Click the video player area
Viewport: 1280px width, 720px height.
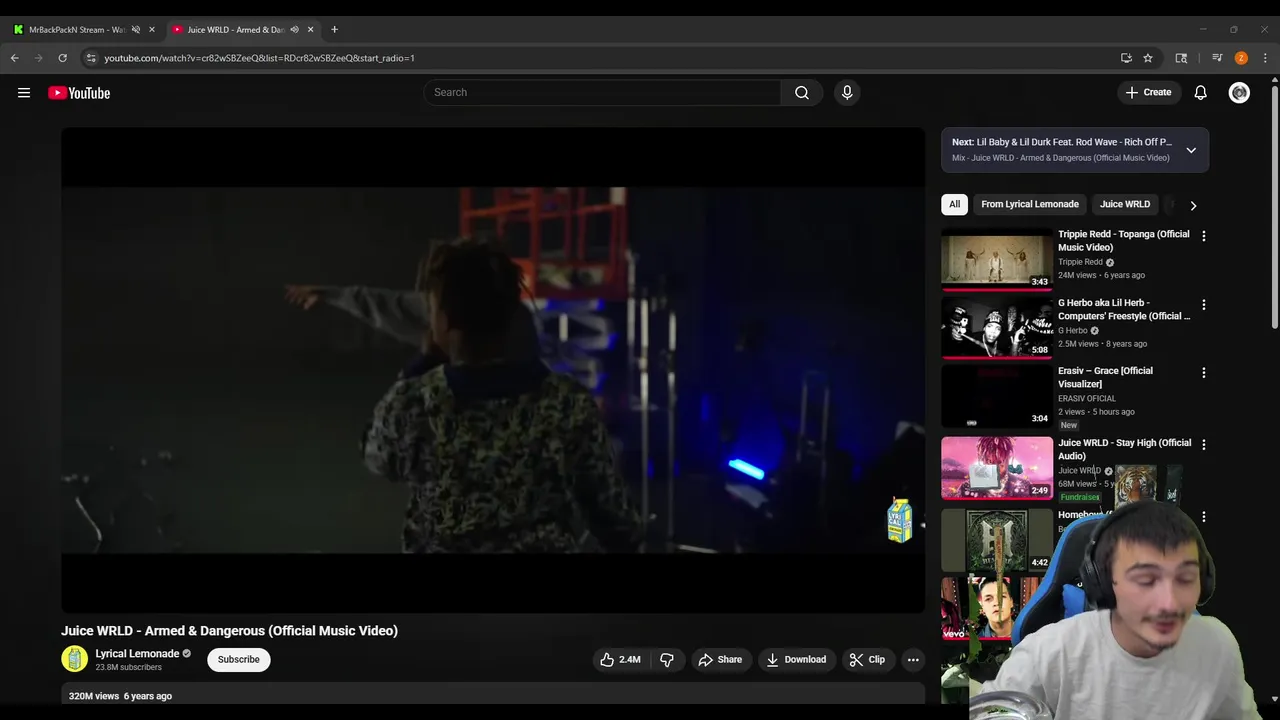point(493,370)
